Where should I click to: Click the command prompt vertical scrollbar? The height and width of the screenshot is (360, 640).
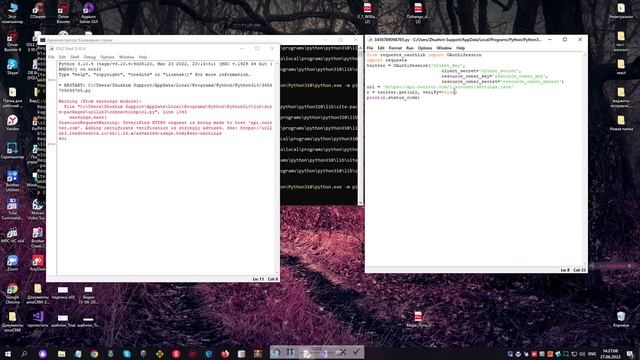[360, 125]
